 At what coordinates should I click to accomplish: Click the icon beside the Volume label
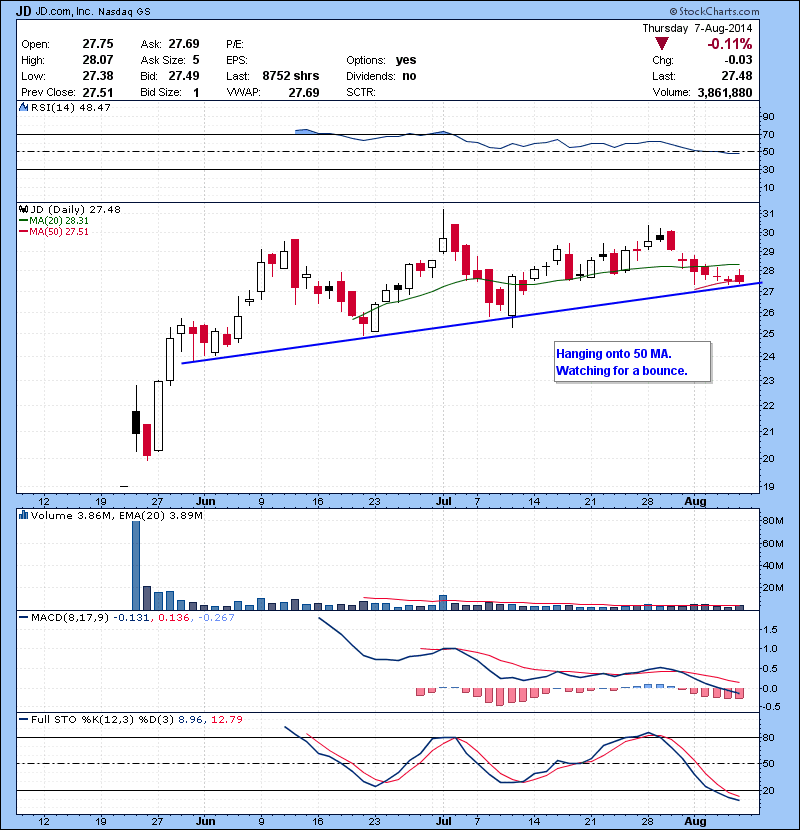point(24,516)
